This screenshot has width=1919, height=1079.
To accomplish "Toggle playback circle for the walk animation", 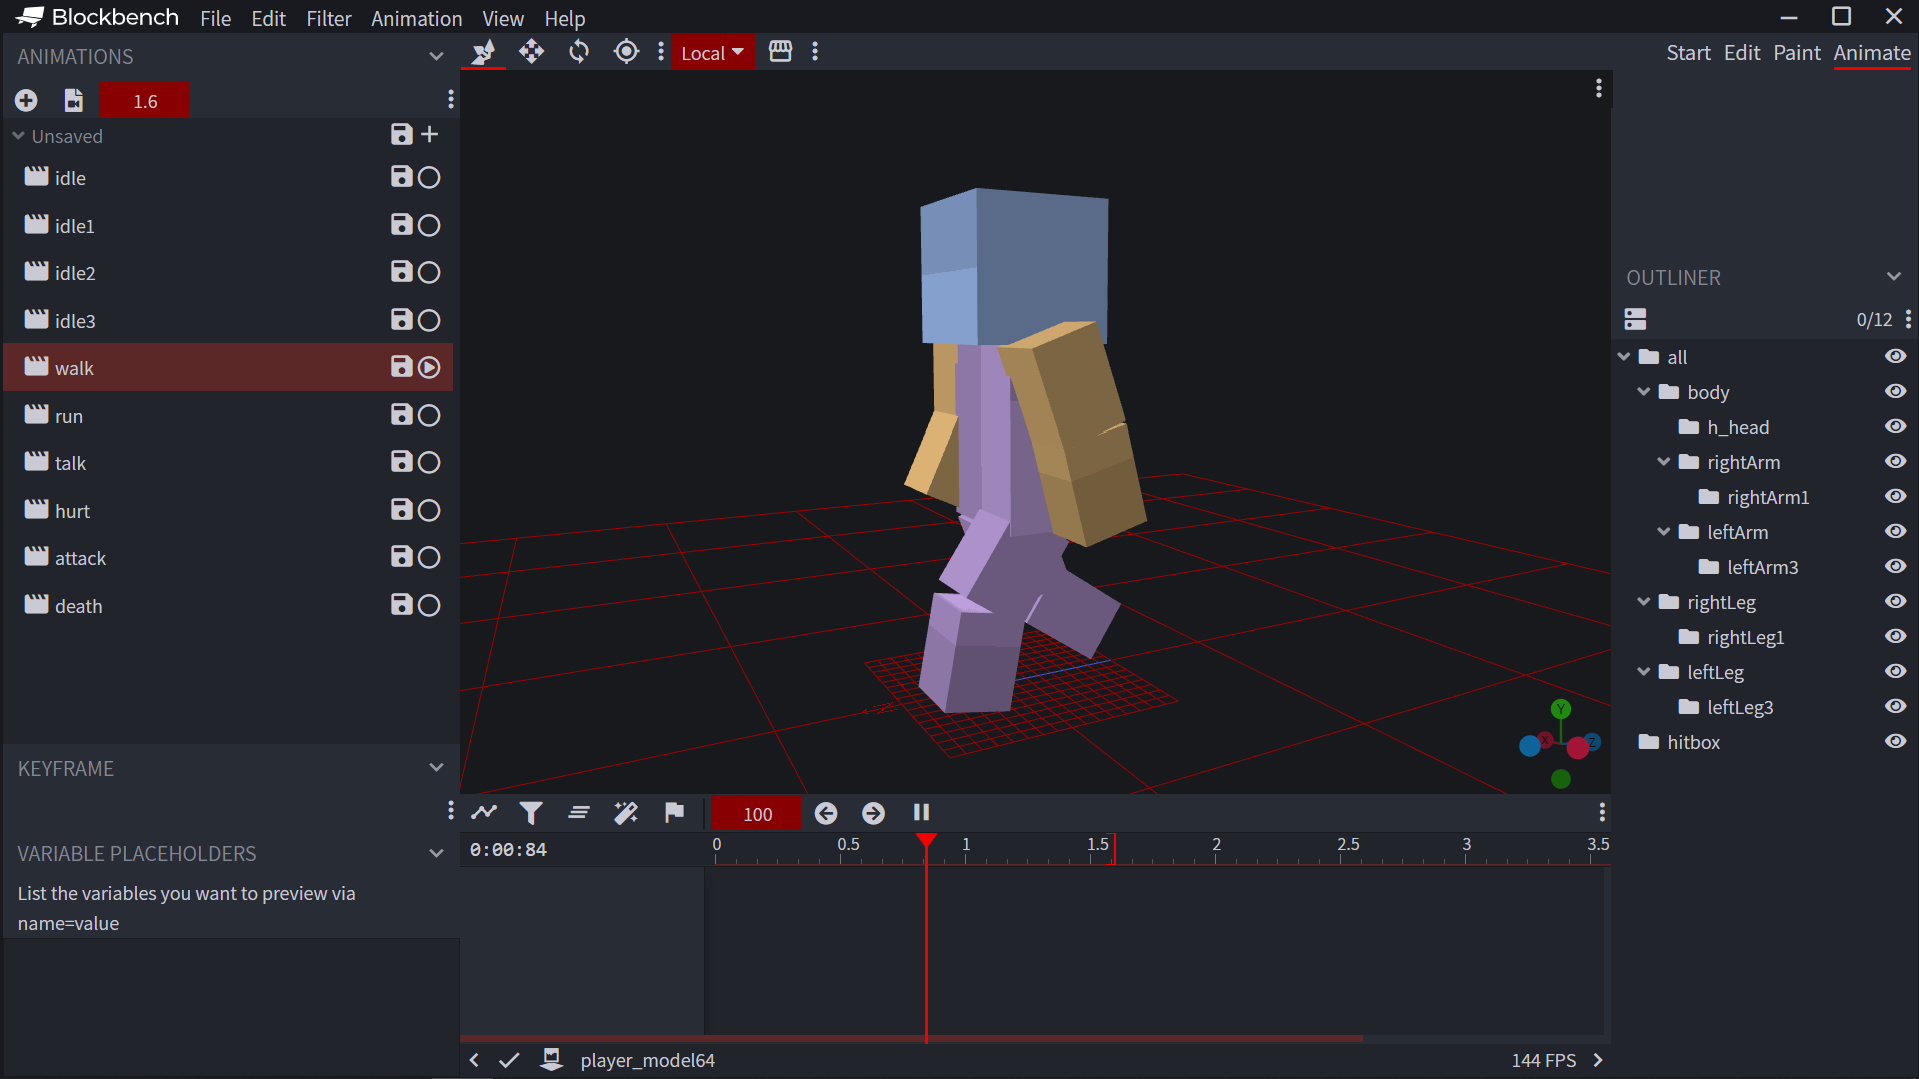I will (x=429, y=367).
